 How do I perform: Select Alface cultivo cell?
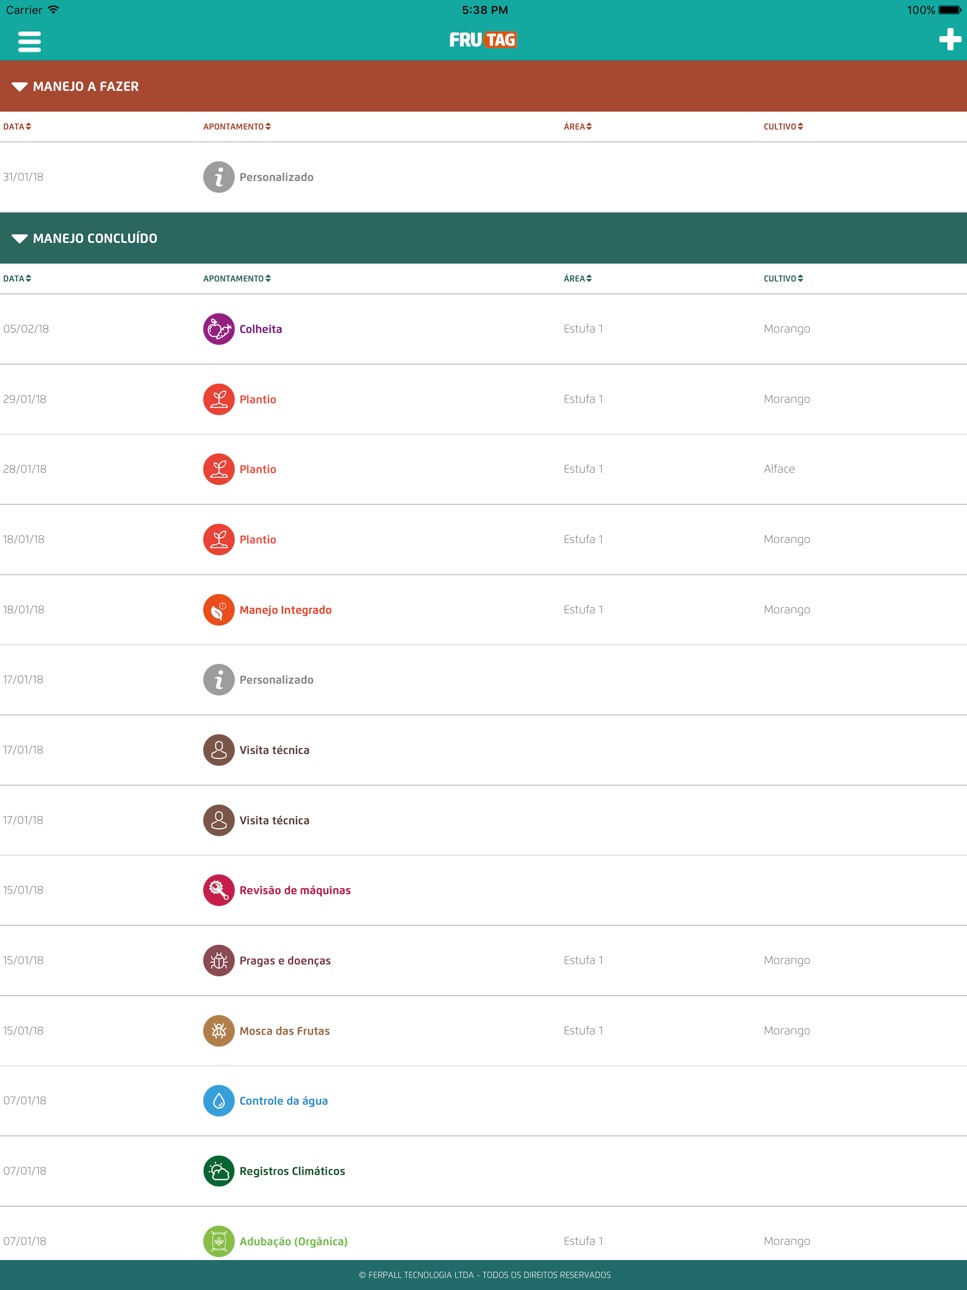point(779,469)
